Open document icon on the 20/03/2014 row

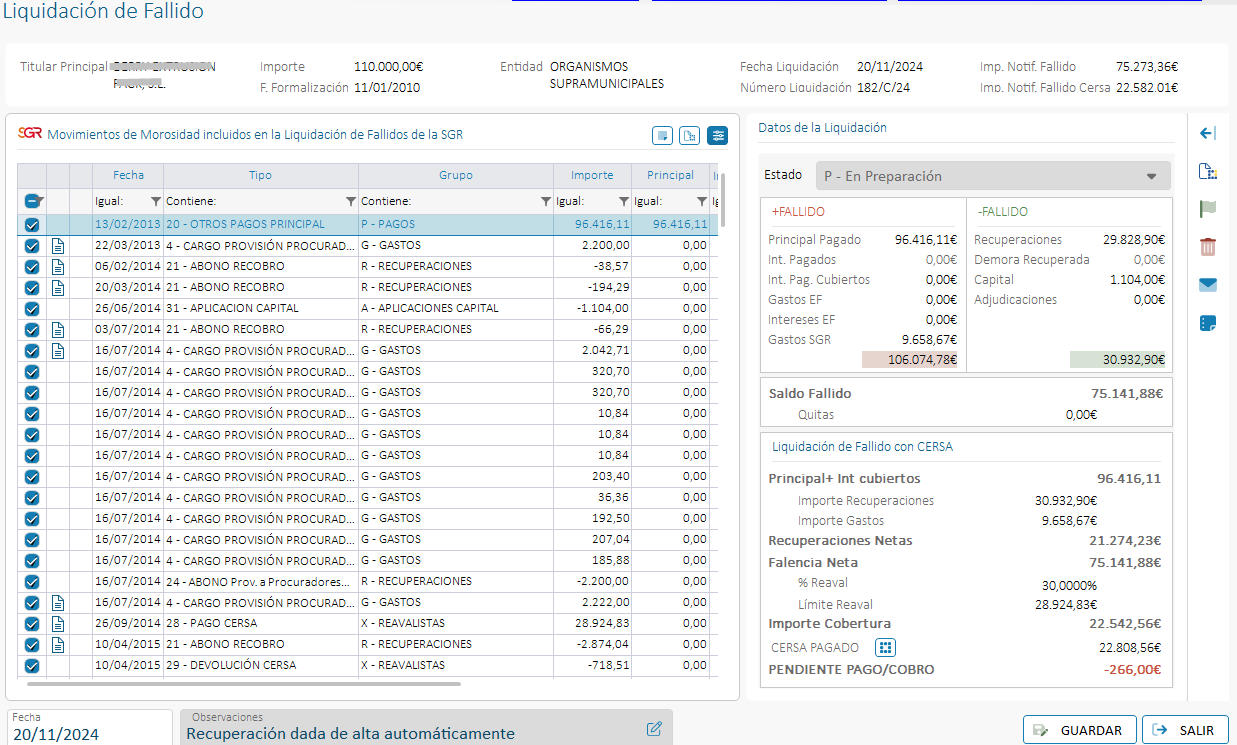click(x=57, y=287)
